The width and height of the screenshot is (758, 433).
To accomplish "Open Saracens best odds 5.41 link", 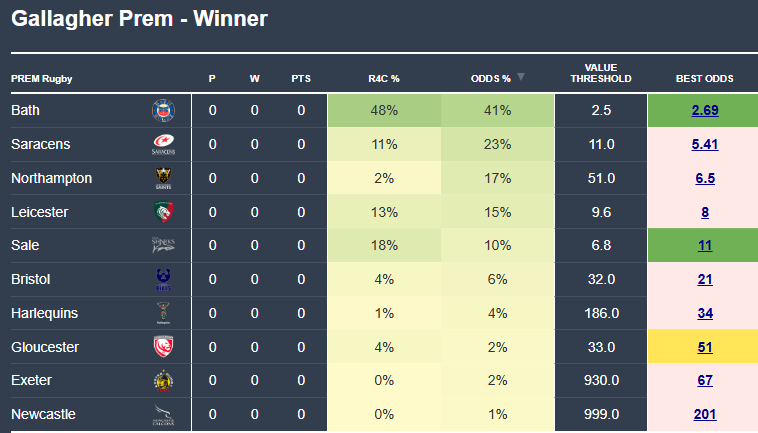I will pos(705,144).
